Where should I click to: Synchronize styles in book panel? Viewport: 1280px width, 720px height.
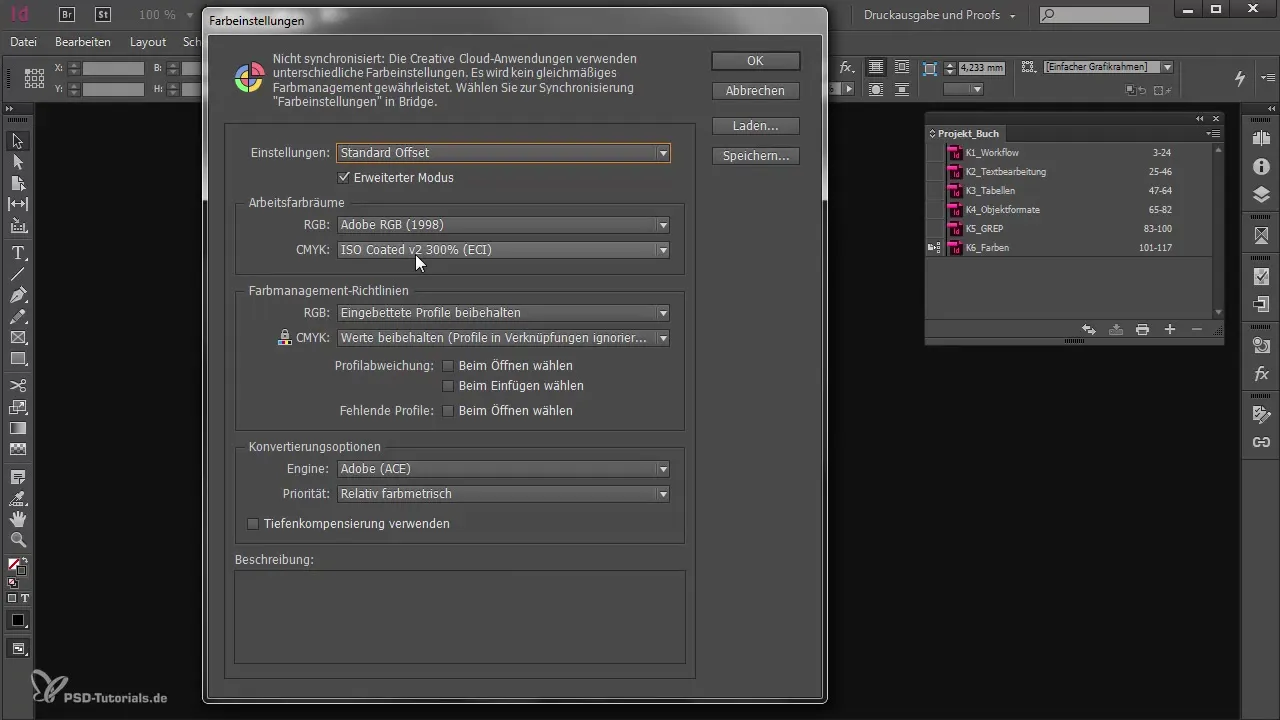[1089, 330]
